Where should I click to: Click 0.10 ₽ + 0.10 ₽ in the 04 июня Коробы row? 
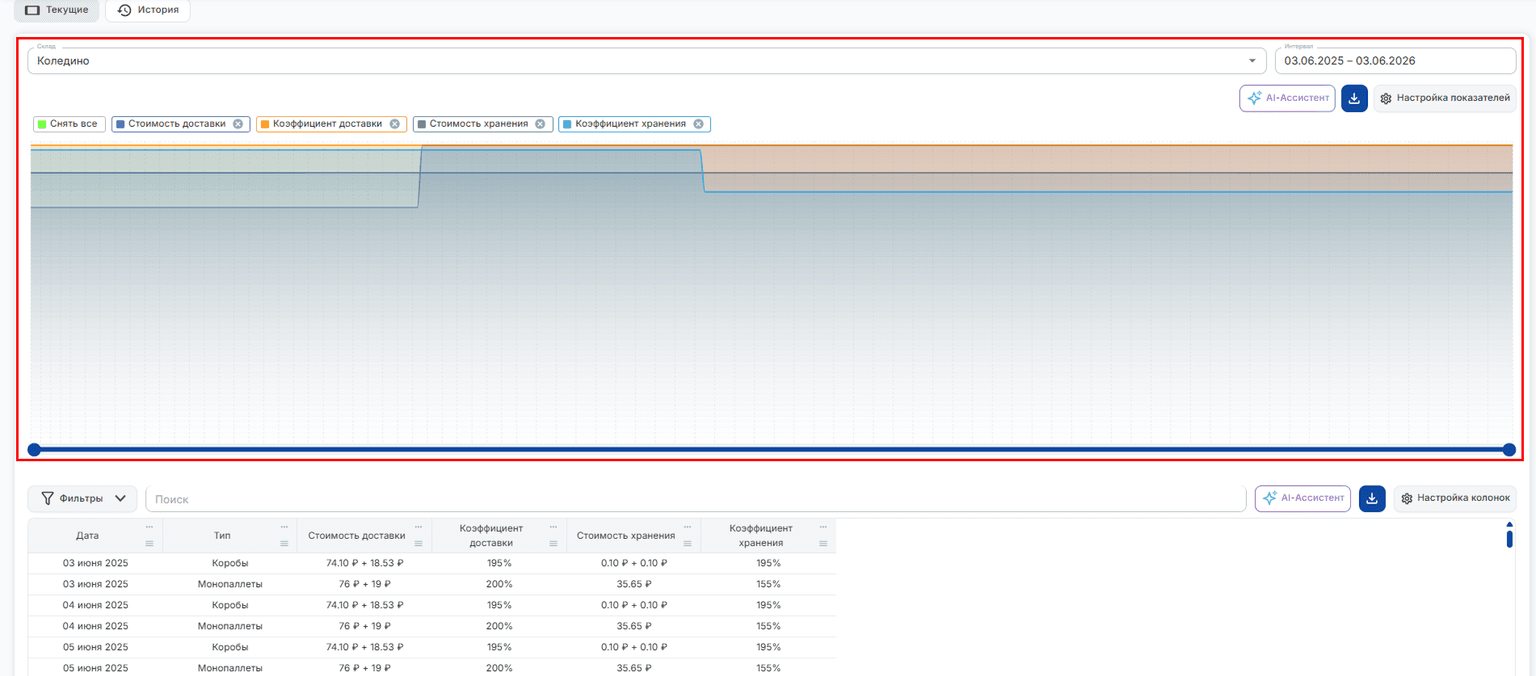pyautogui.click(x=634, y=605)
